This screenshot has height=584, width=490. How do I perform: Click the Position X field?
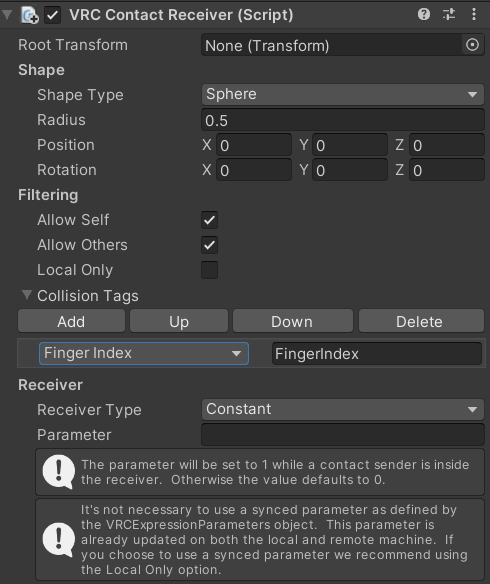click(x=254, y=145)
